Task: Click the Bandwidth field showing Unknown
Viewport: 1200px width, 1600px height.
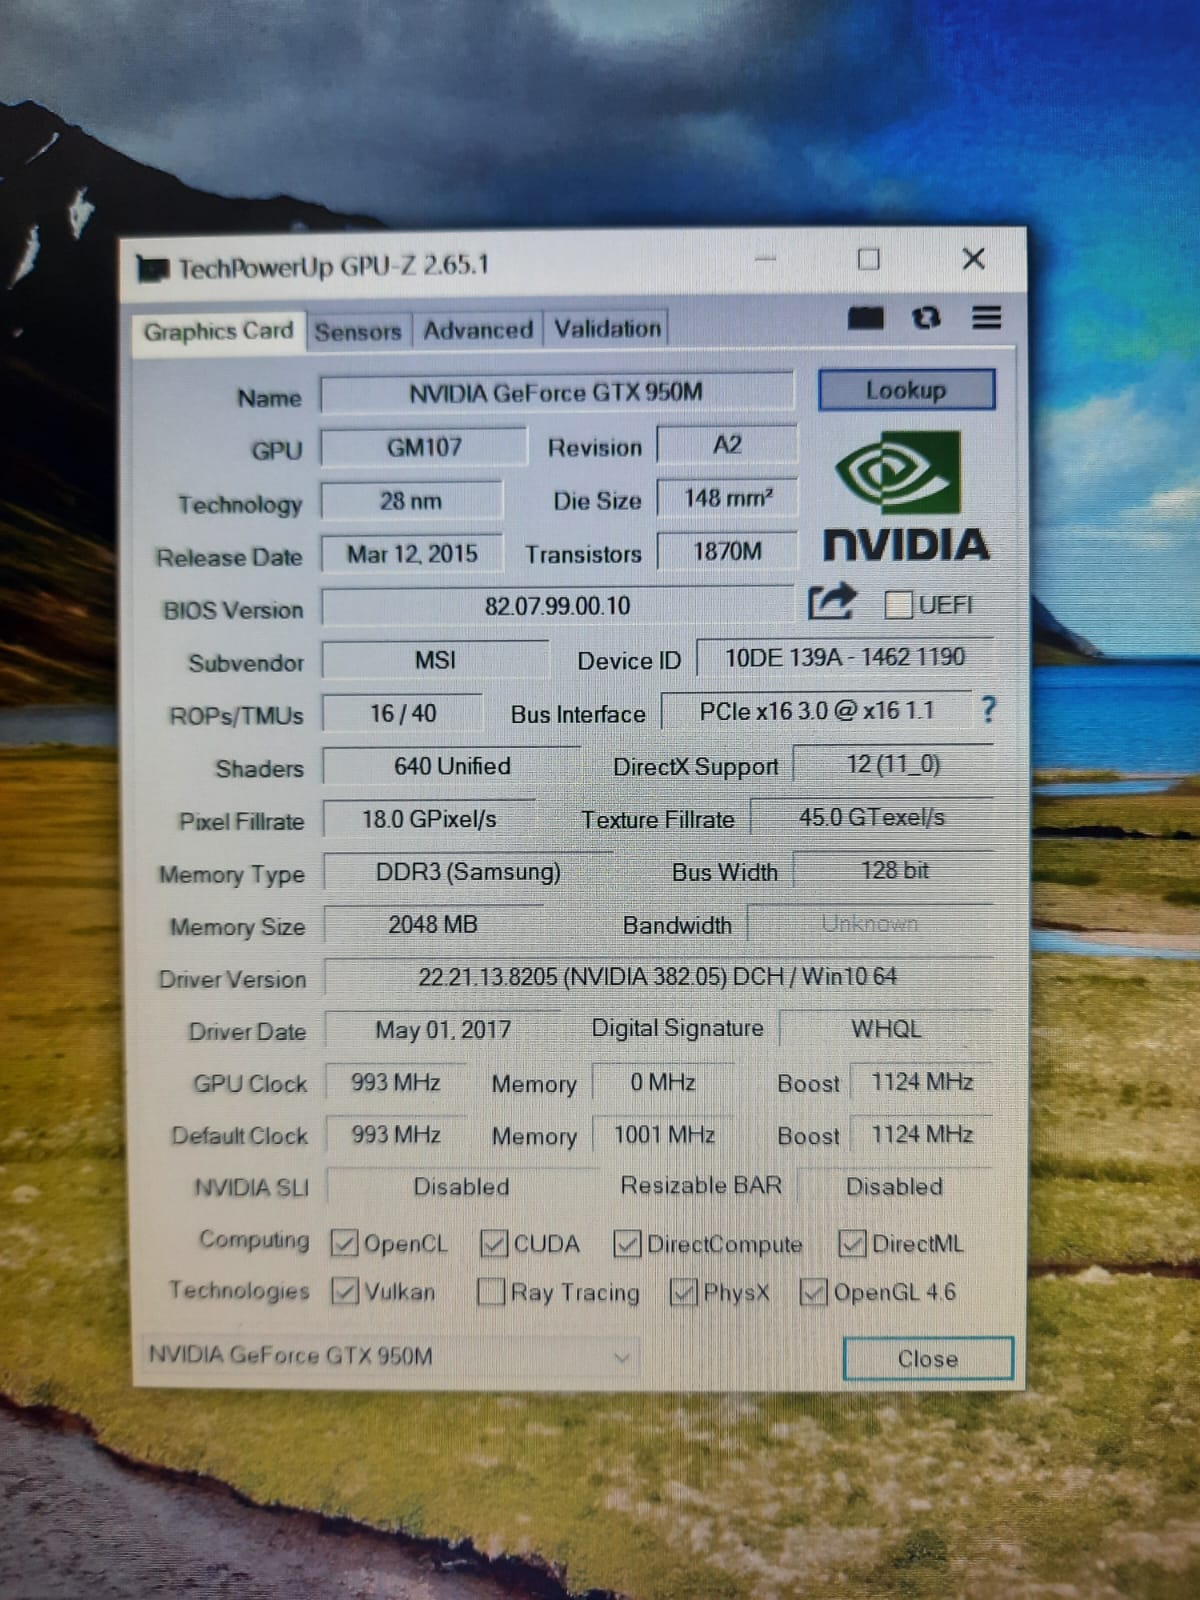Action: pos(870,923)
